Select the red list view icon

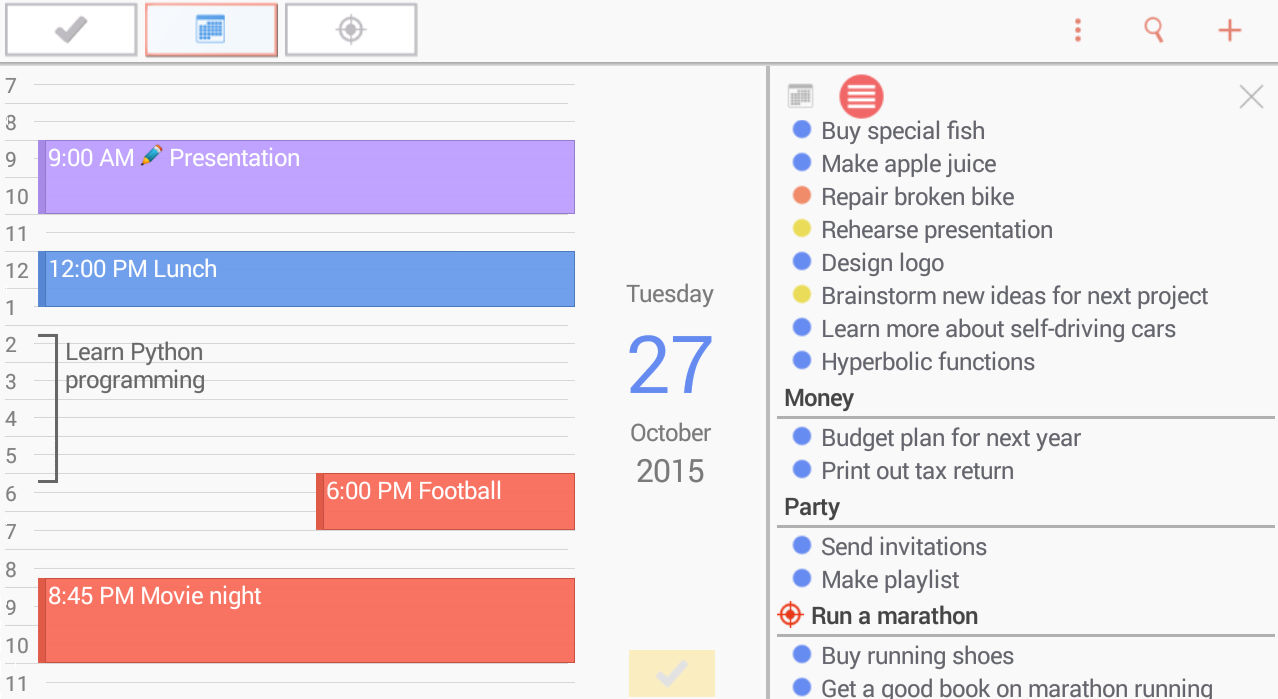click(861, 96)
